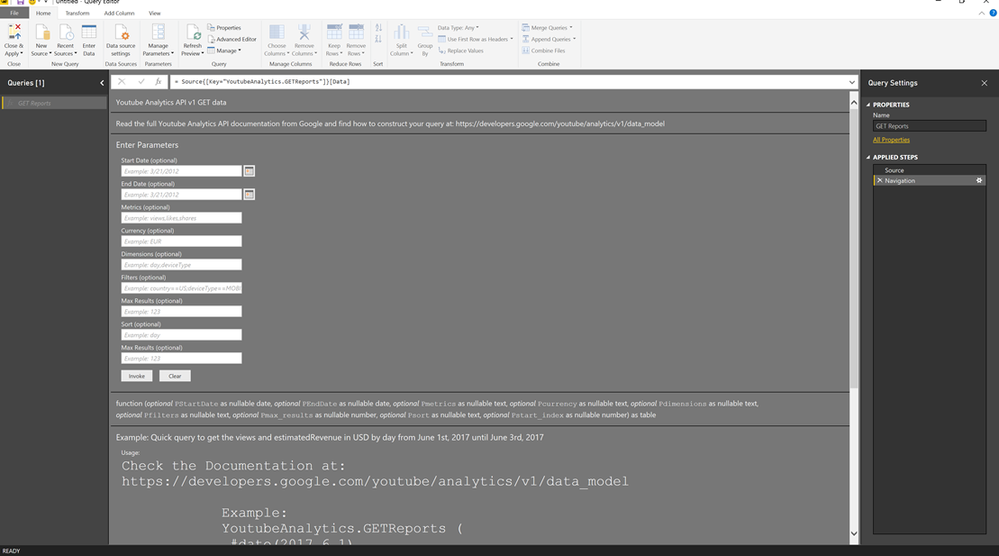999x556 pixels.
Task: Click the fx function icon
Action: (159, 82)
